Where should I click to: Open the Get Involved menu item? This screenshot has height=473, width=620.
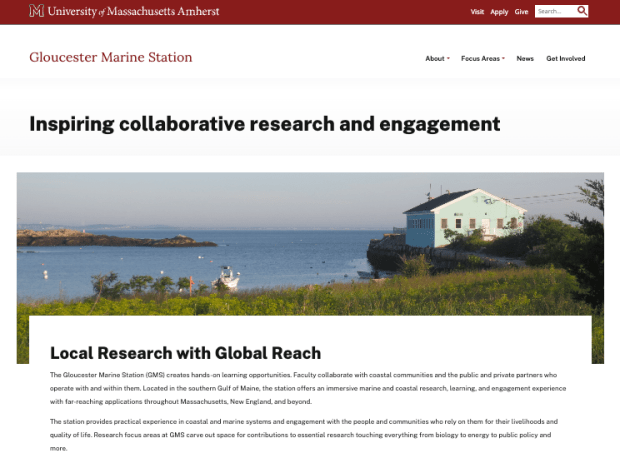(x=565, y=59)
